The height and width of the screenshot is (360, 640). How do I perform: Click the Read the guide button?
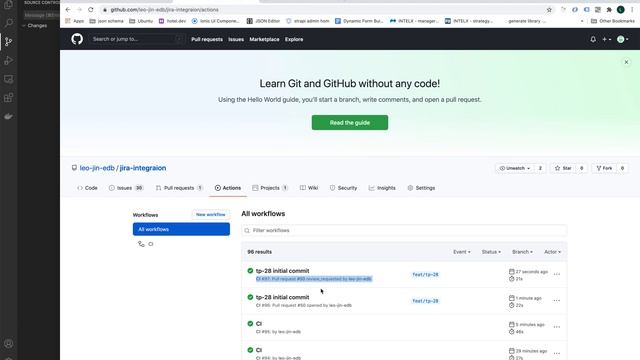(350, 122)
